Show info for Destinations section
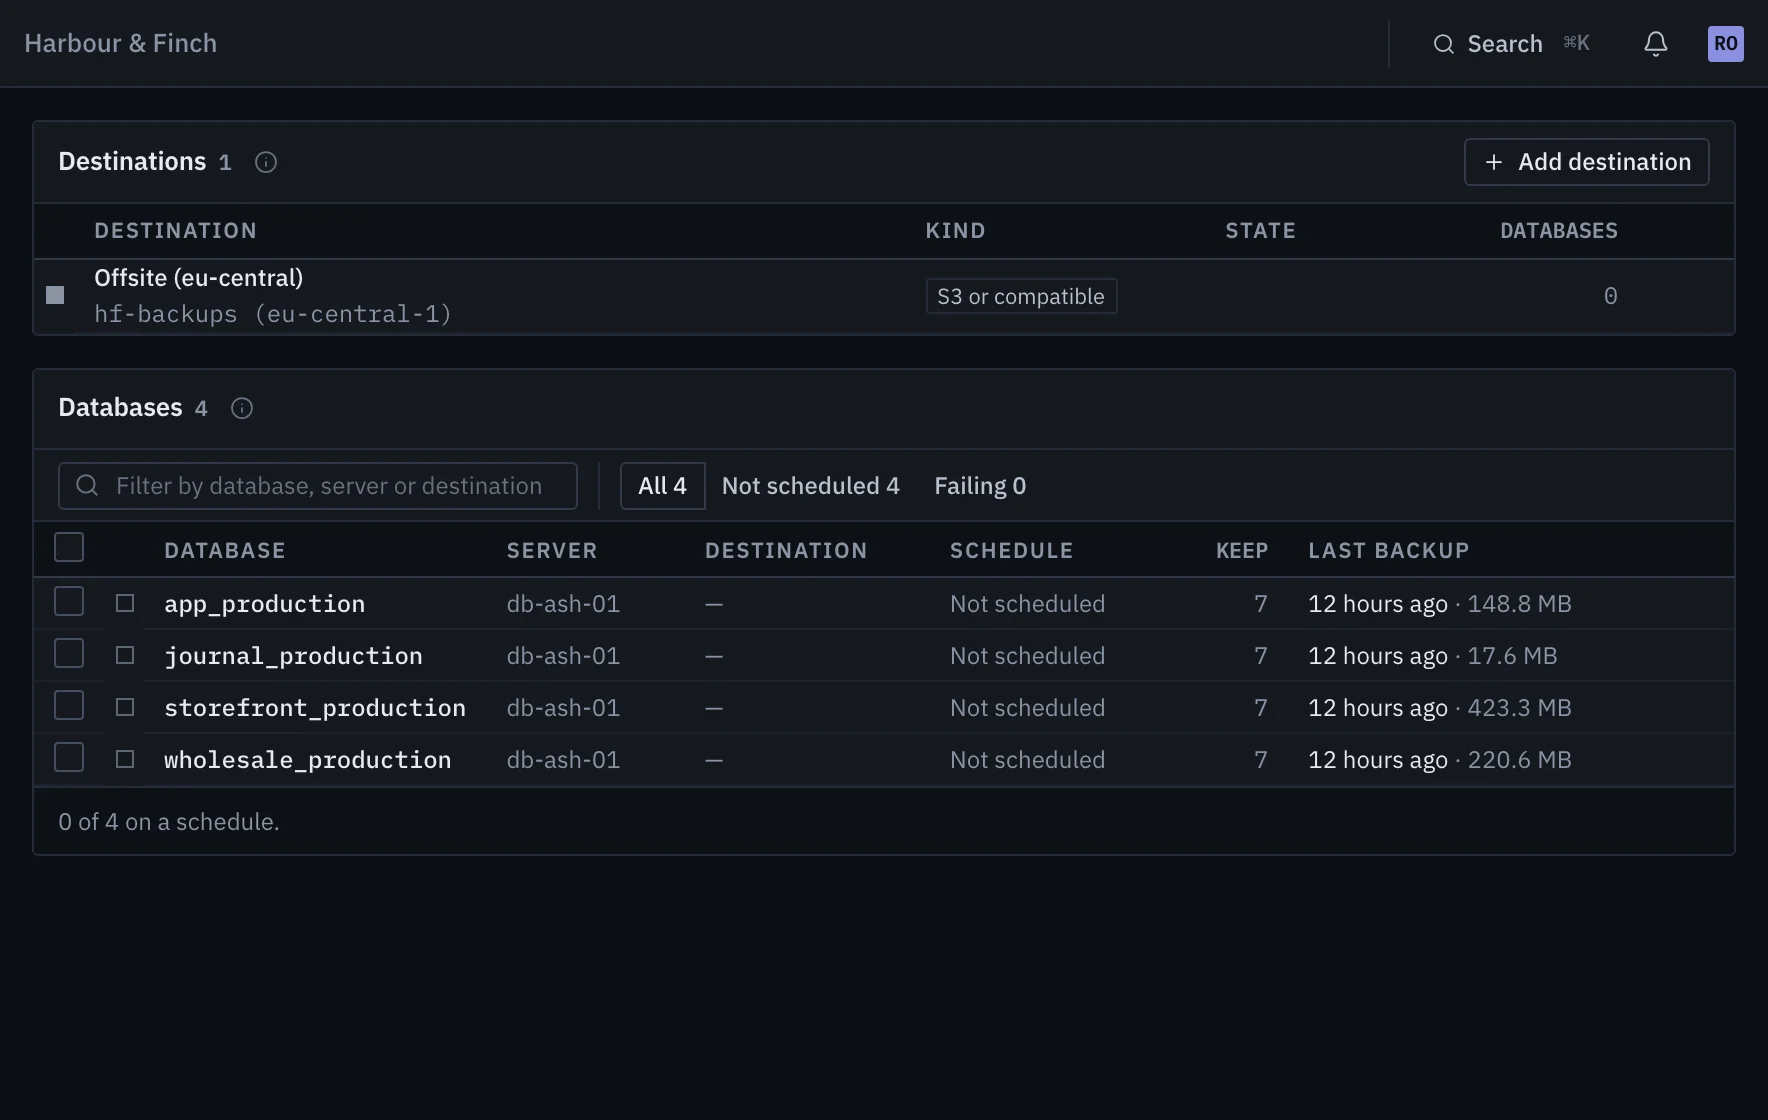The image size is (1768, 1120). pyautogui.click(x=265, y=162)
